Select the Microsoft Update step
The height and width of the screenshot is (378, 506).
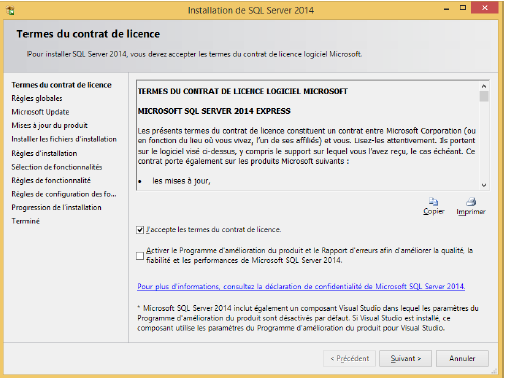40,112
